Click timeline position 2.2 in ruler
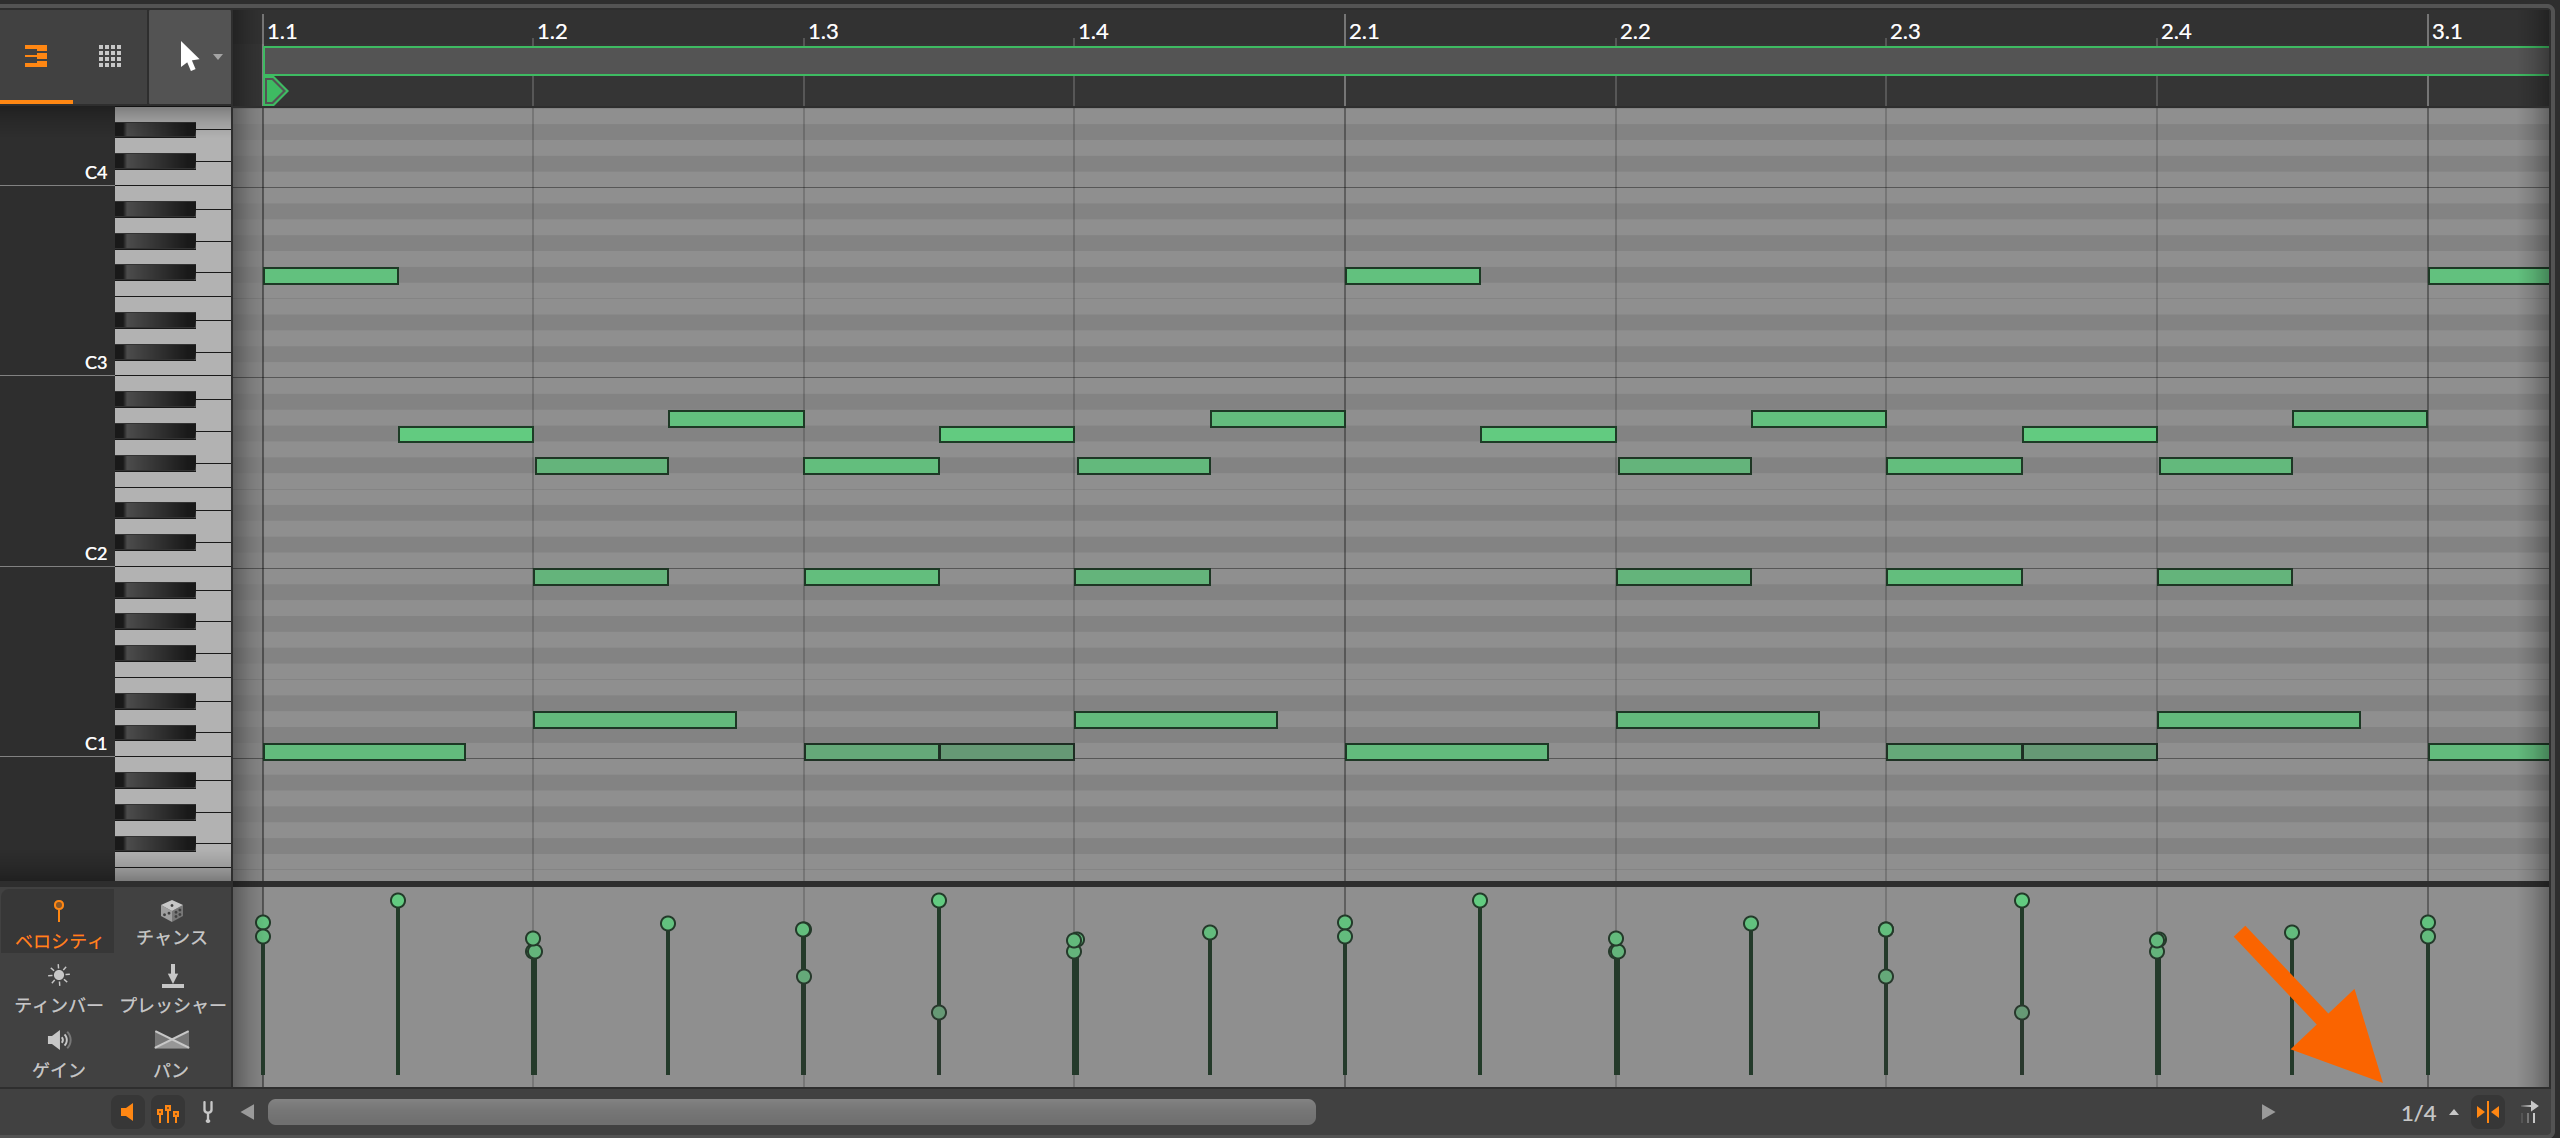Image resolution: width=2560 pixels, height=1138 pixels. [x=1635, y=32]
